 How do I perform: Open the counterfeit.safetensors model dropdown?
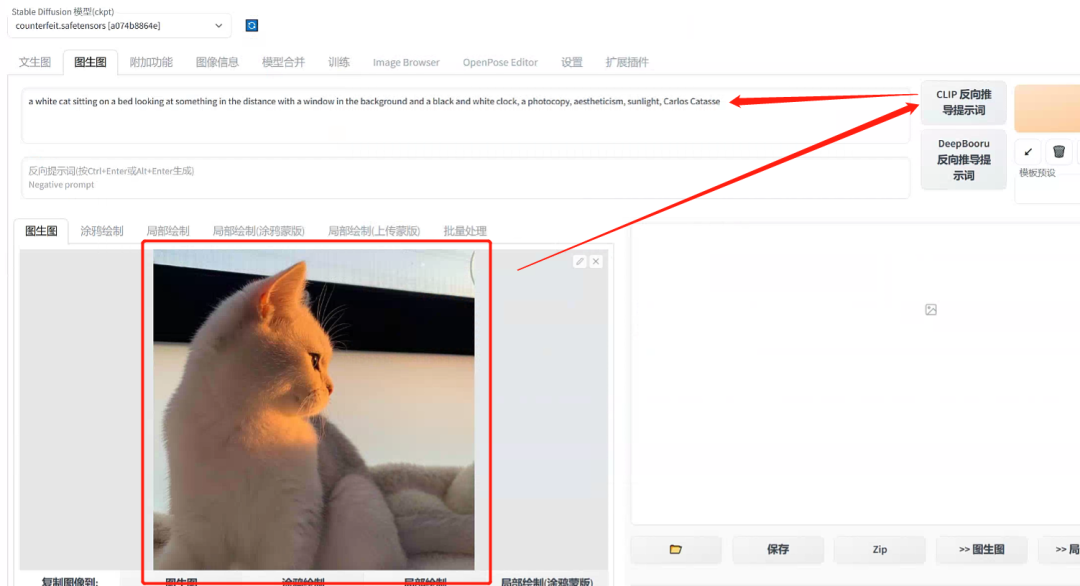(x=119, y=25)
